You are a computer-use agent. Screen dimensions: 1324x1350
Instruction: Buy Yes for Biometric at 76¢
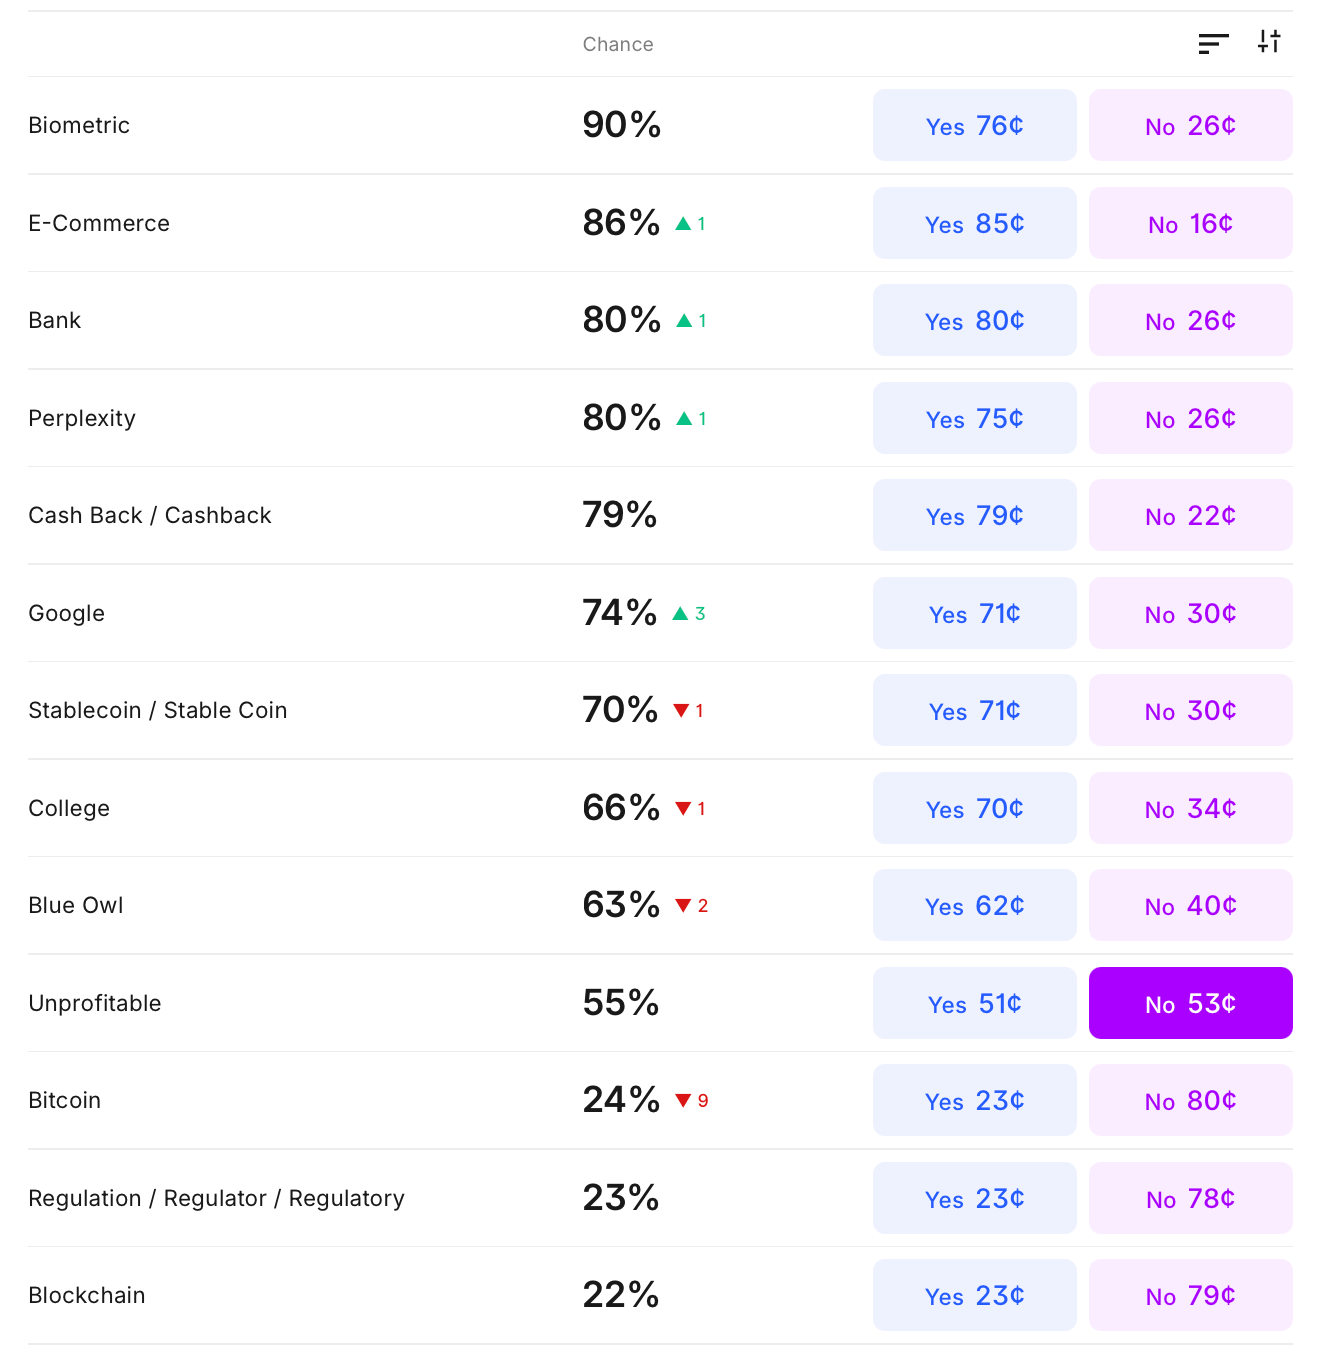[x=974, y=126]
